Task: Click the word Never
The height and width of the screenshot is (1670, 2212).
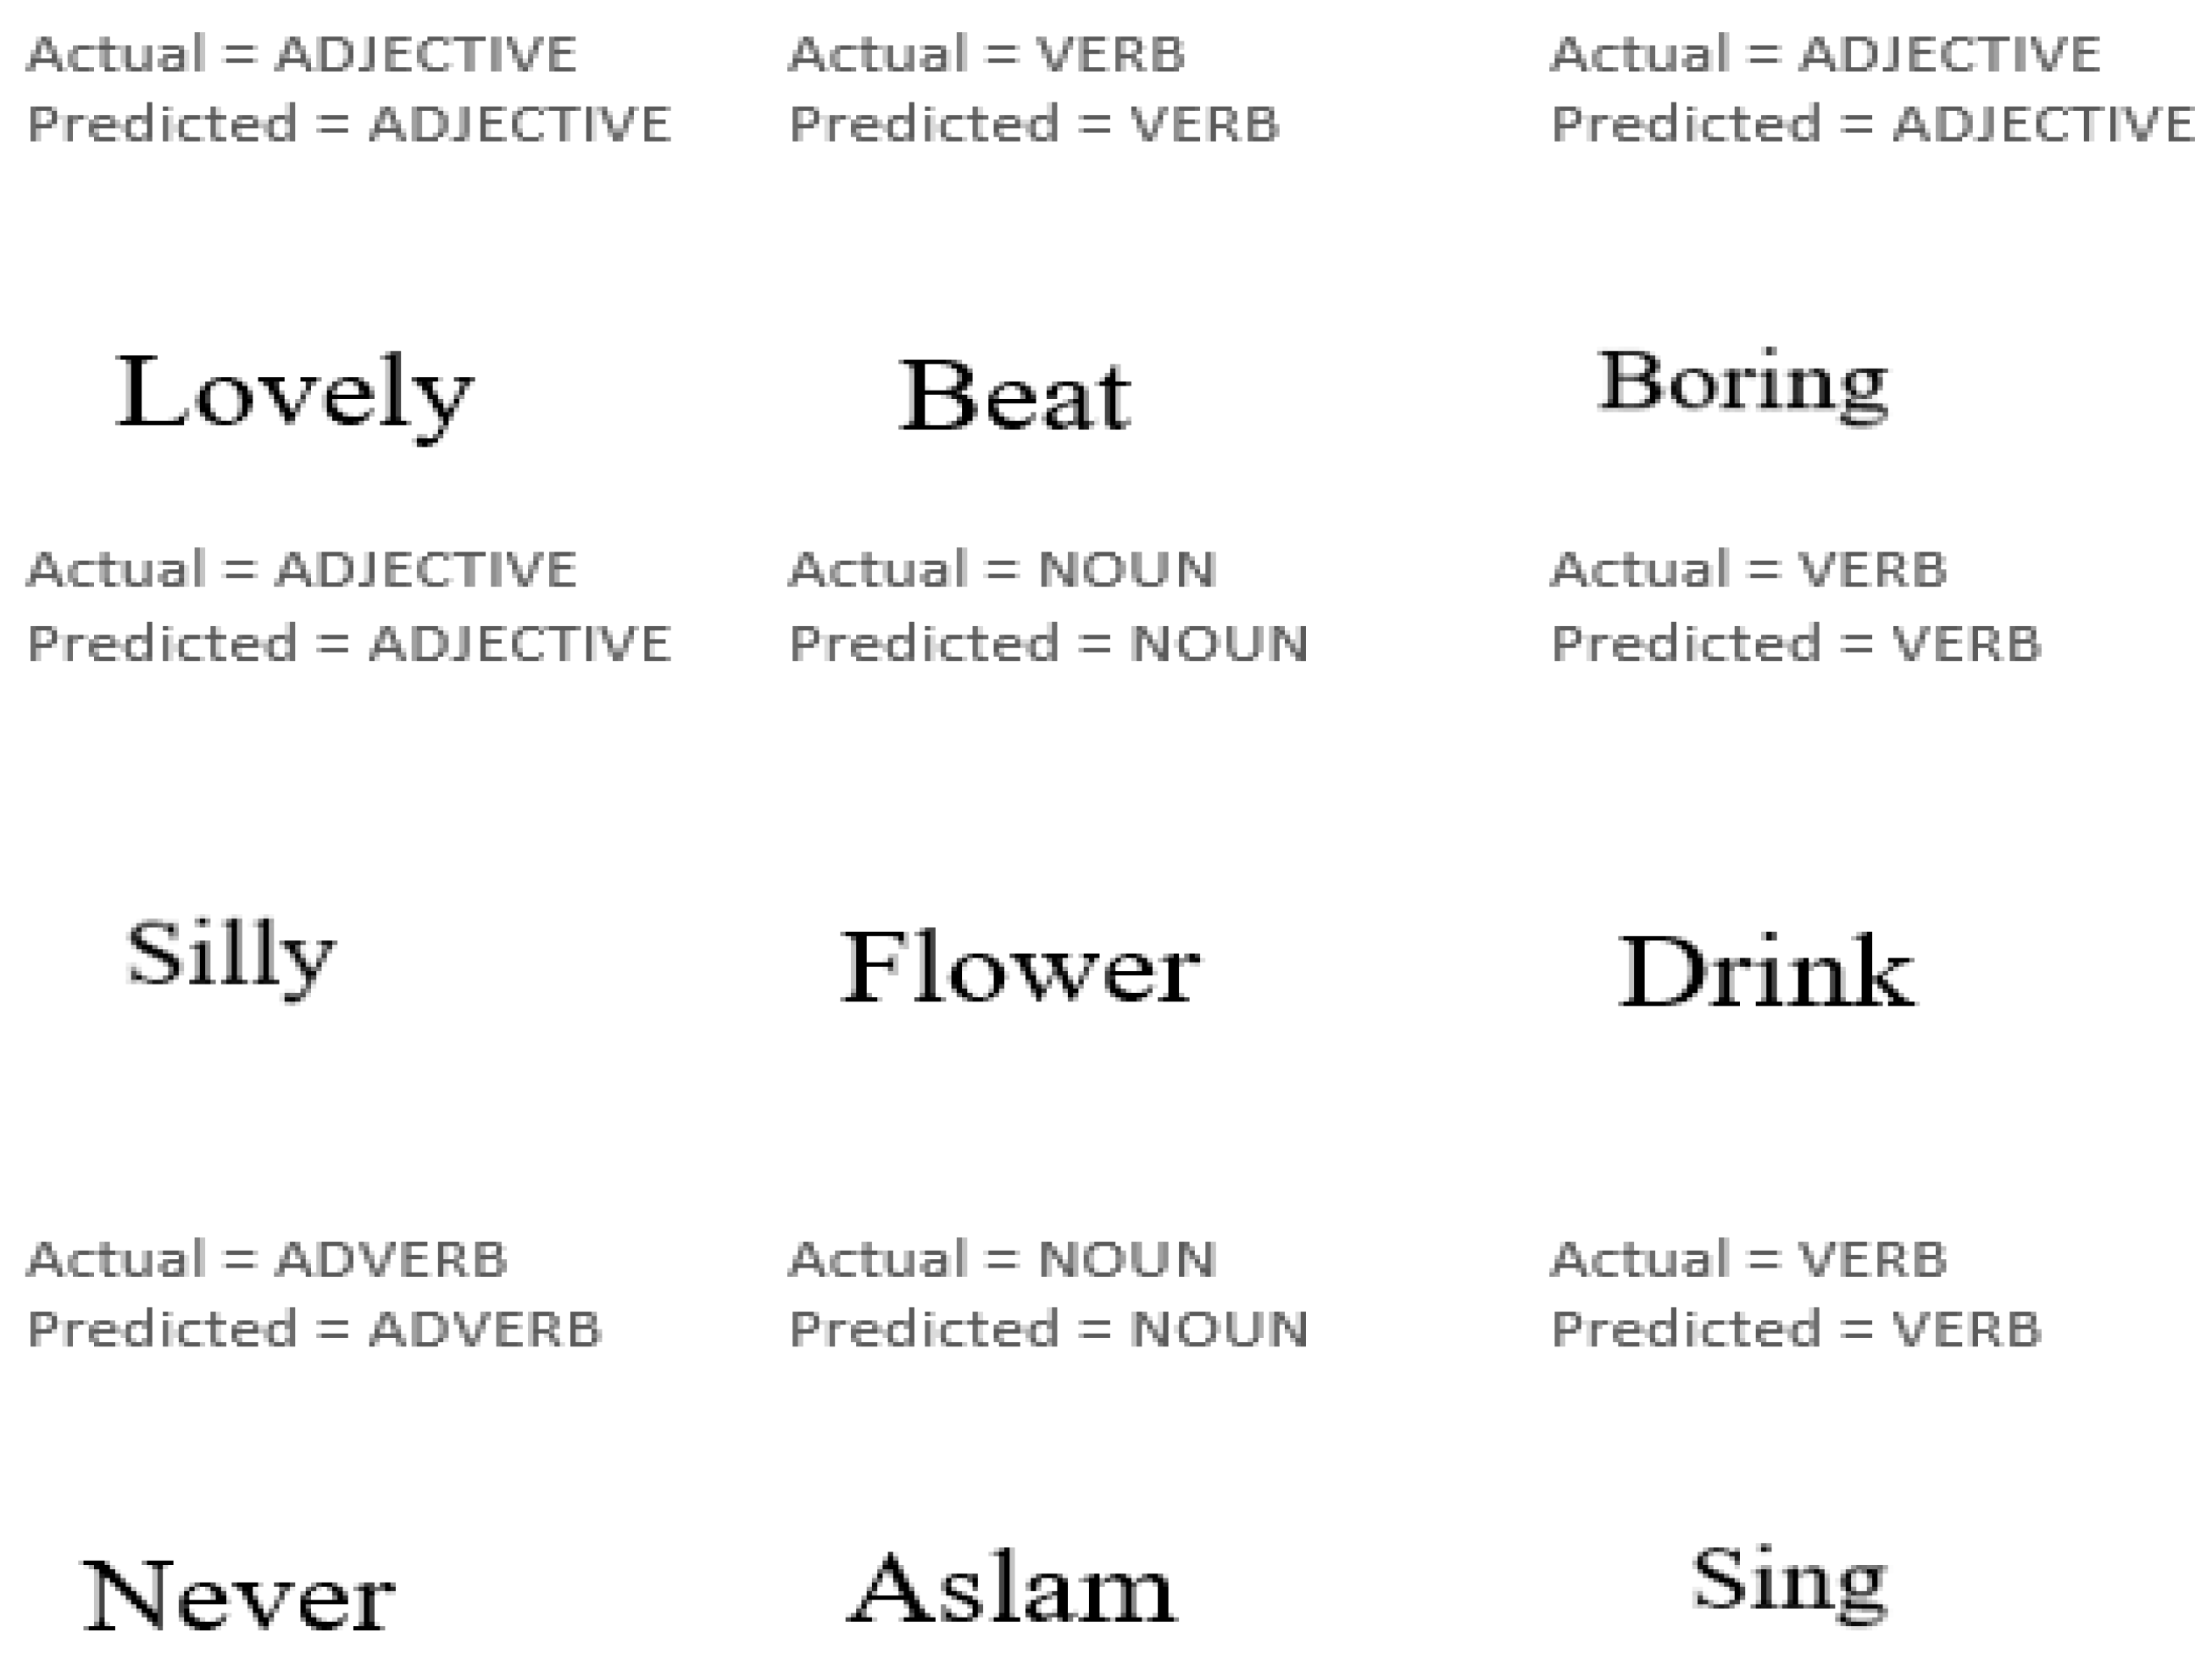Action: pos(238,1596)
